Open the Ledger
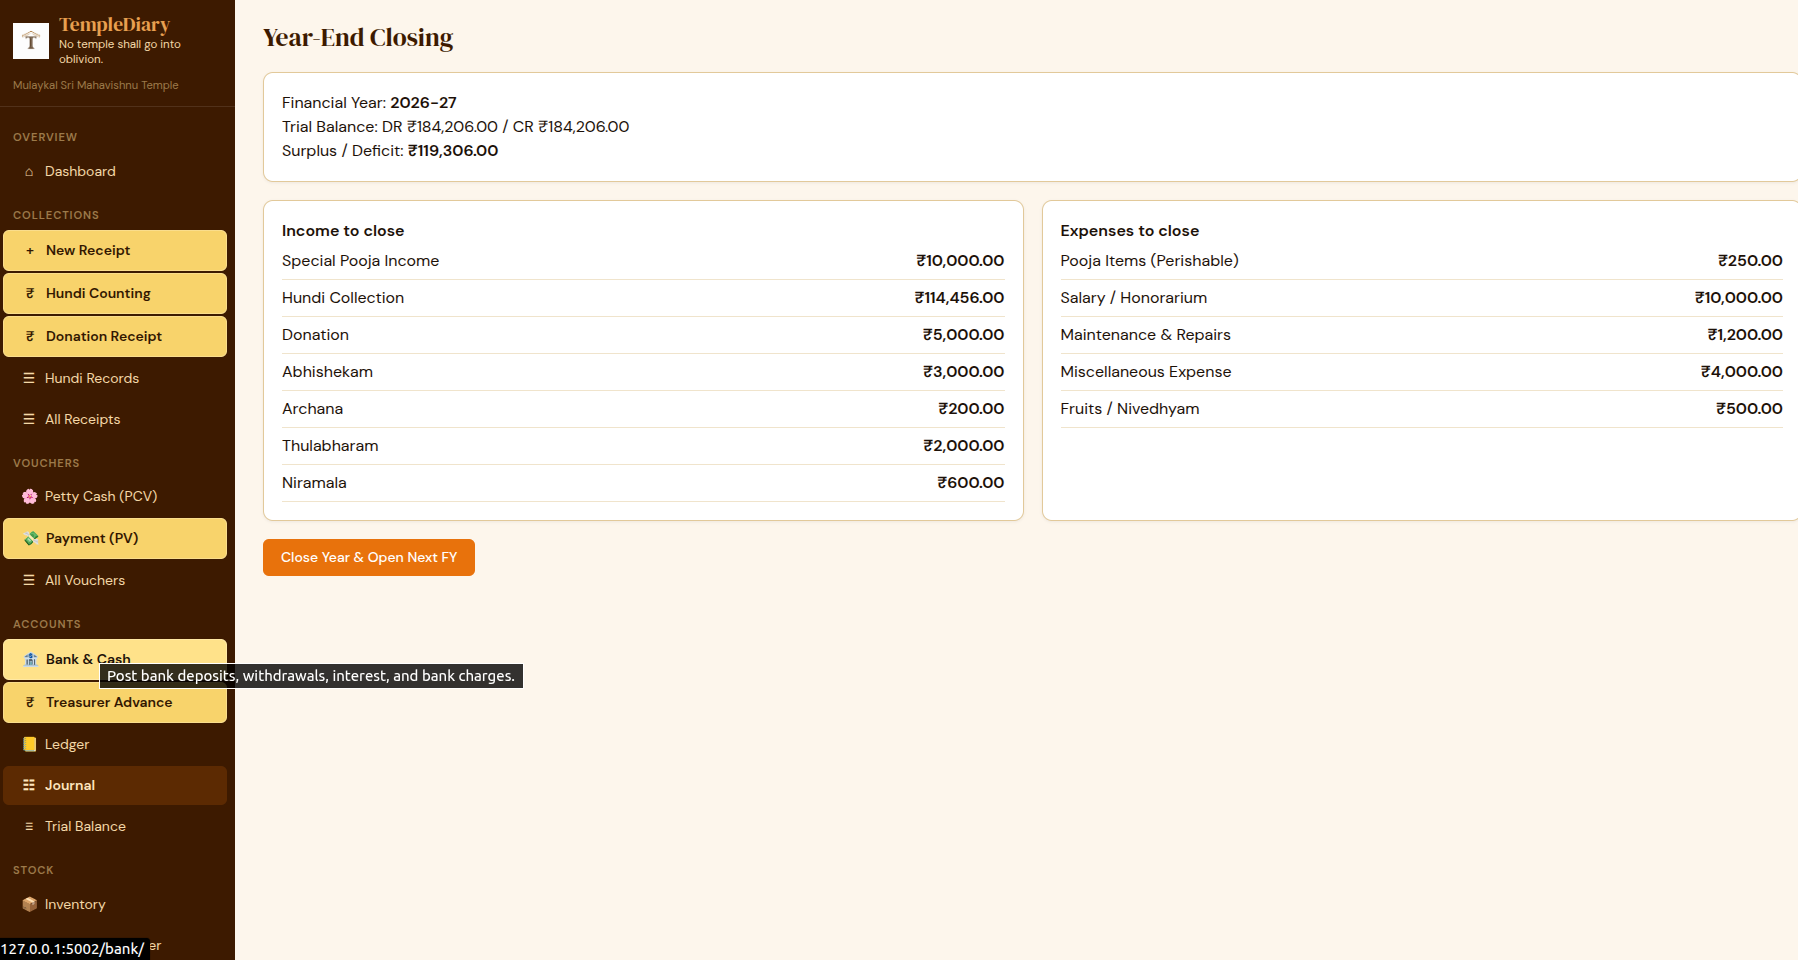The width and height of the screenshot is (1798, 960). (115, 744)
